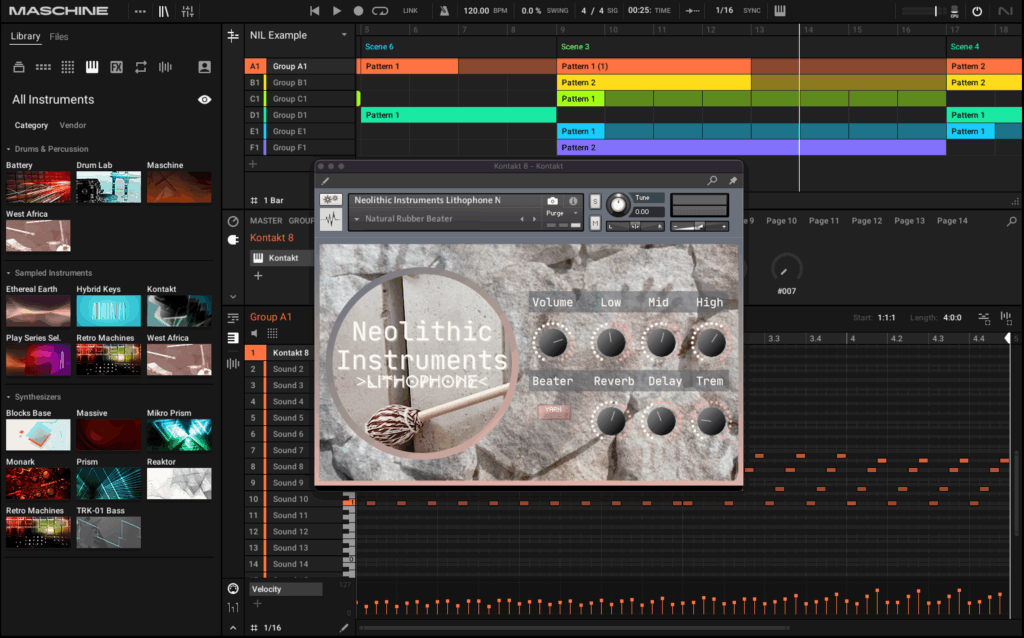
Task: Mute the Kontakt instrument with M button
Action: tap(595, 224)
